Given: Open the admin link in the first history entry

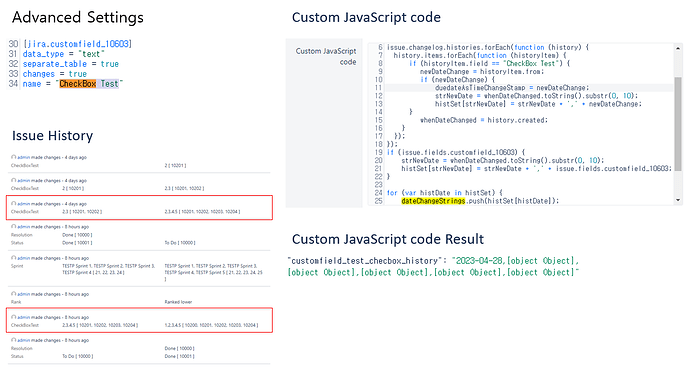Looking at the screenshot, I should click(x=24, y=158).
